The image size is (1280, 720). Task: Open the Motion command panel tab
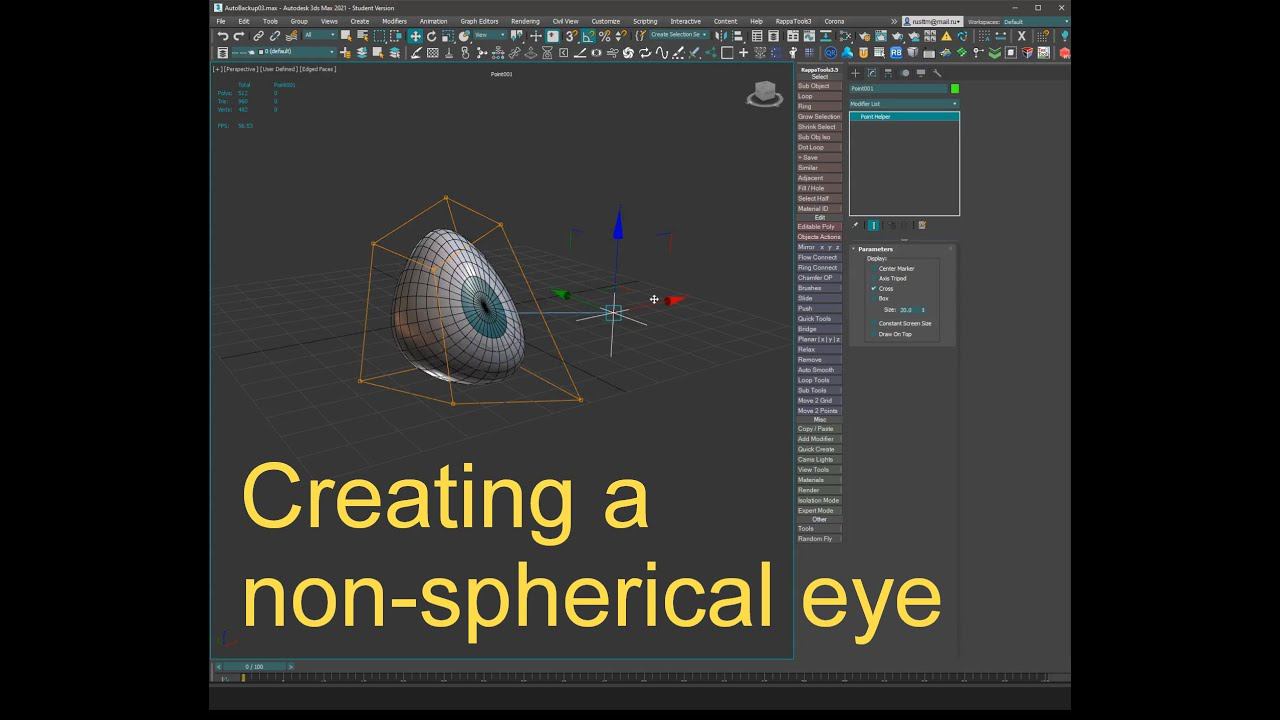[905, 73]
